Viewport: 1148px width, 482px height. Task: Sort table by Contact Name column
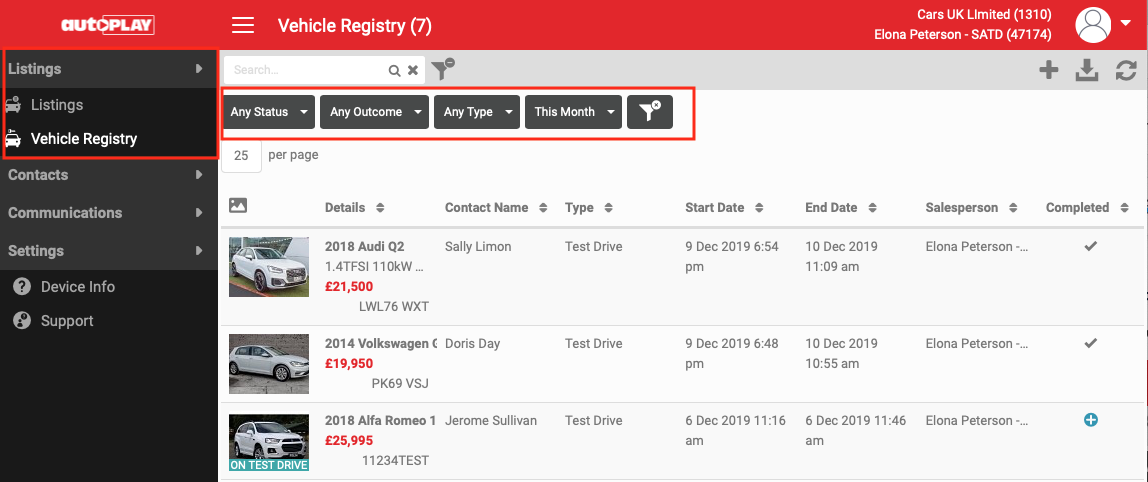click(496, 207)
